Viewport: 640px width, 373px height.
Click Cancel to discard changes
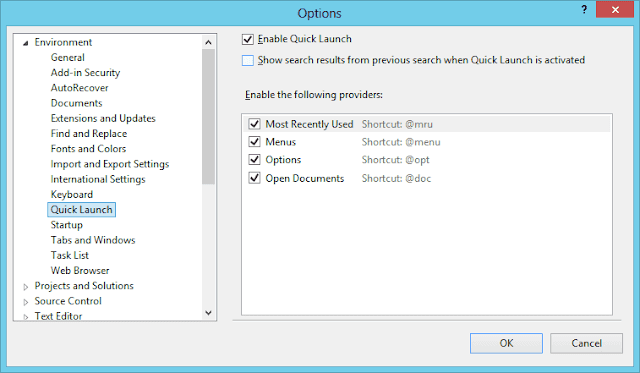(x=586, y=343)
